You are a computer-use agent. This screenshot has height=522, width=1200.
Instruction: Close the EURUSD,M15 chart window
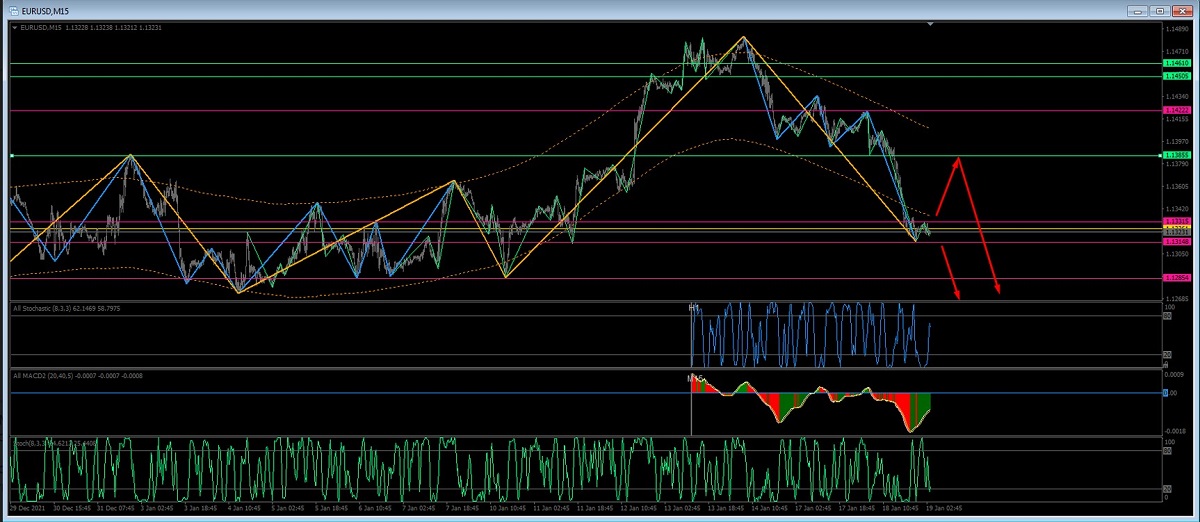[x=1183, y=10]
